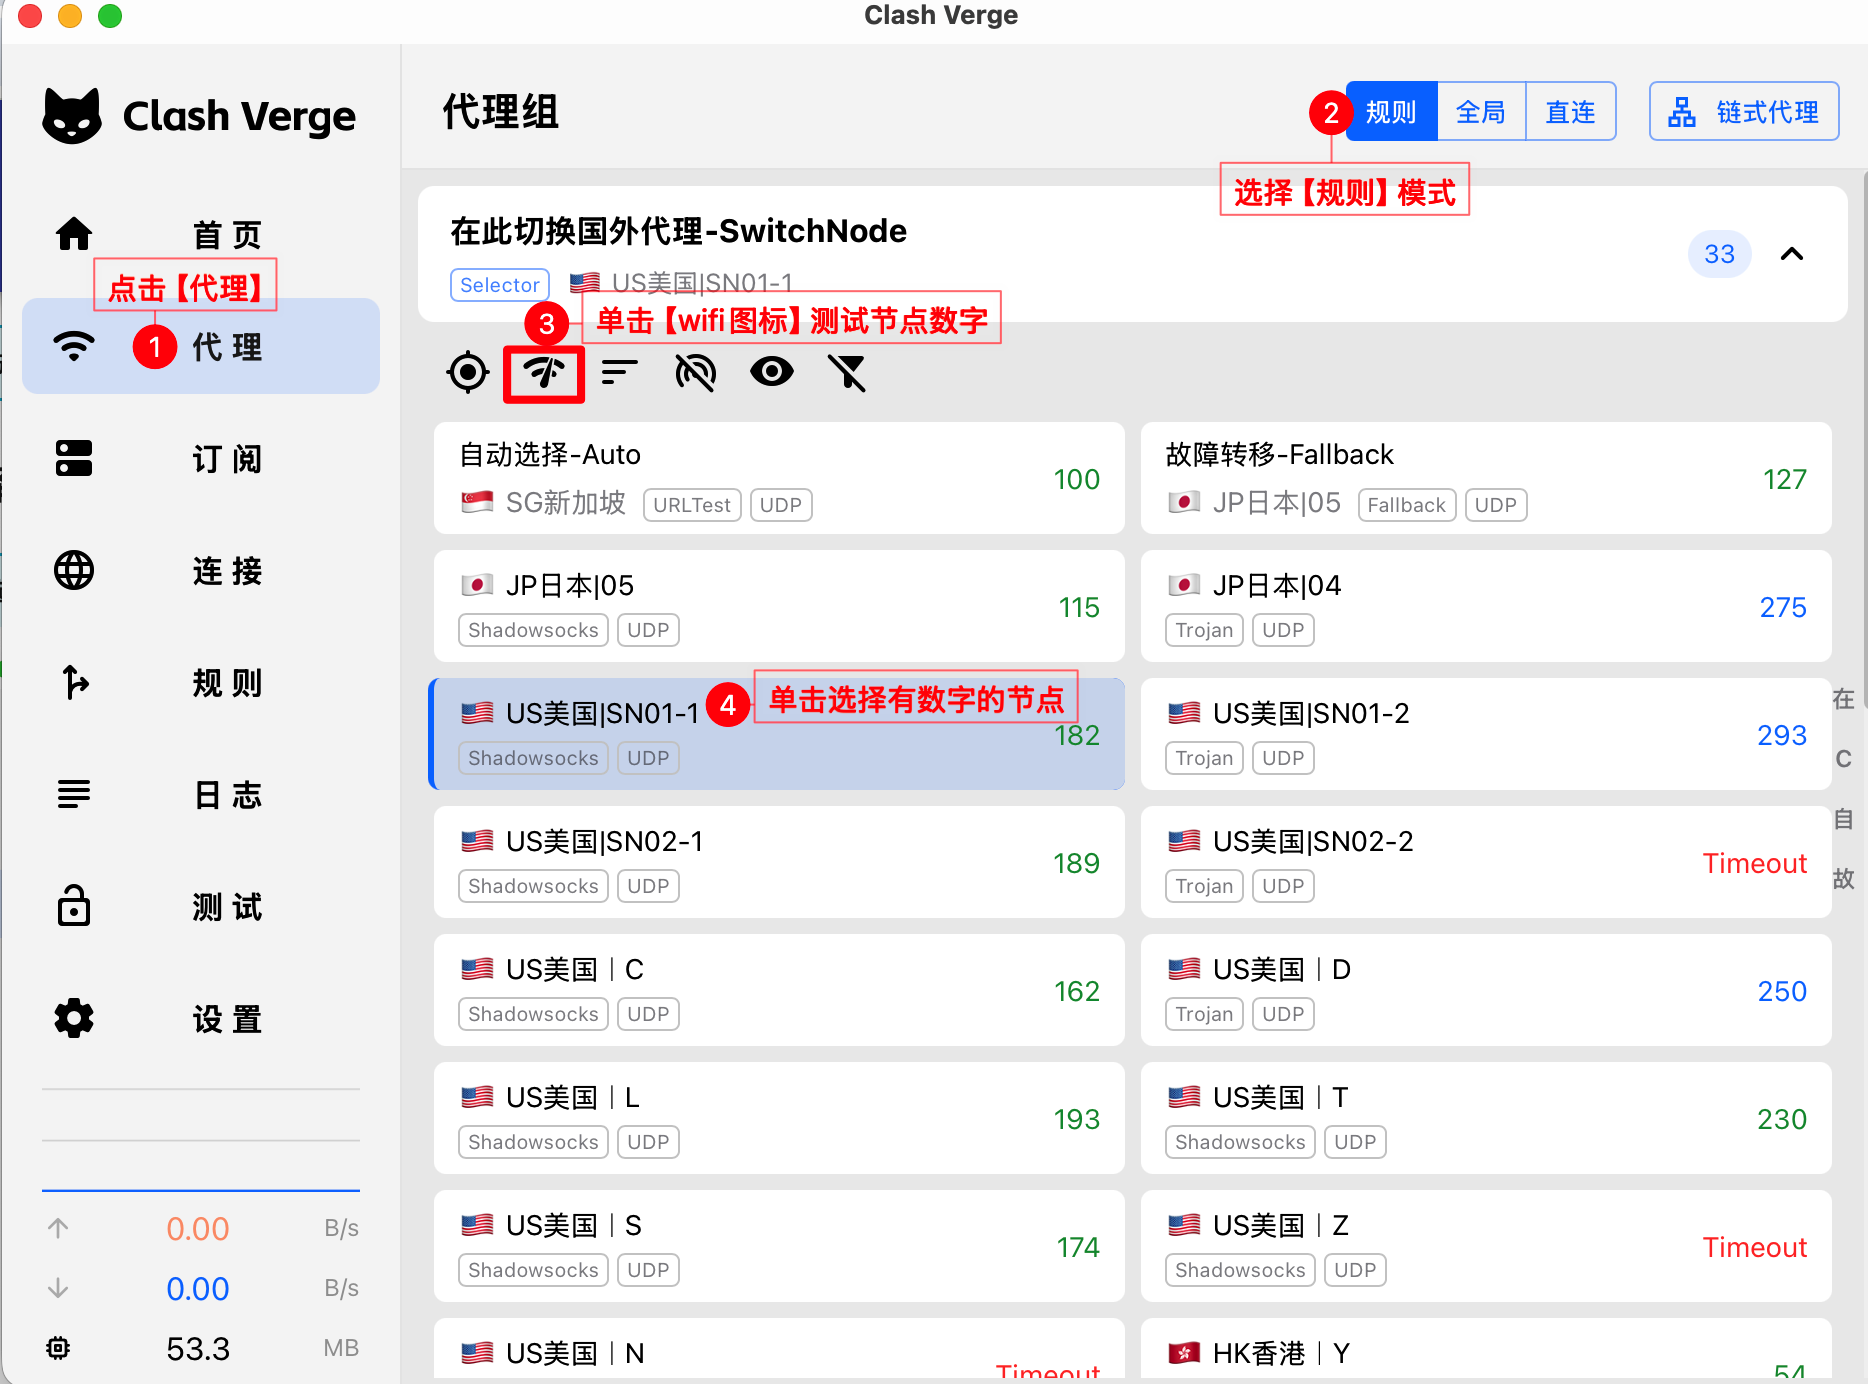Click the test lock icon
The height and width of the screenshot is (1384, 1868).
(74, 906)
